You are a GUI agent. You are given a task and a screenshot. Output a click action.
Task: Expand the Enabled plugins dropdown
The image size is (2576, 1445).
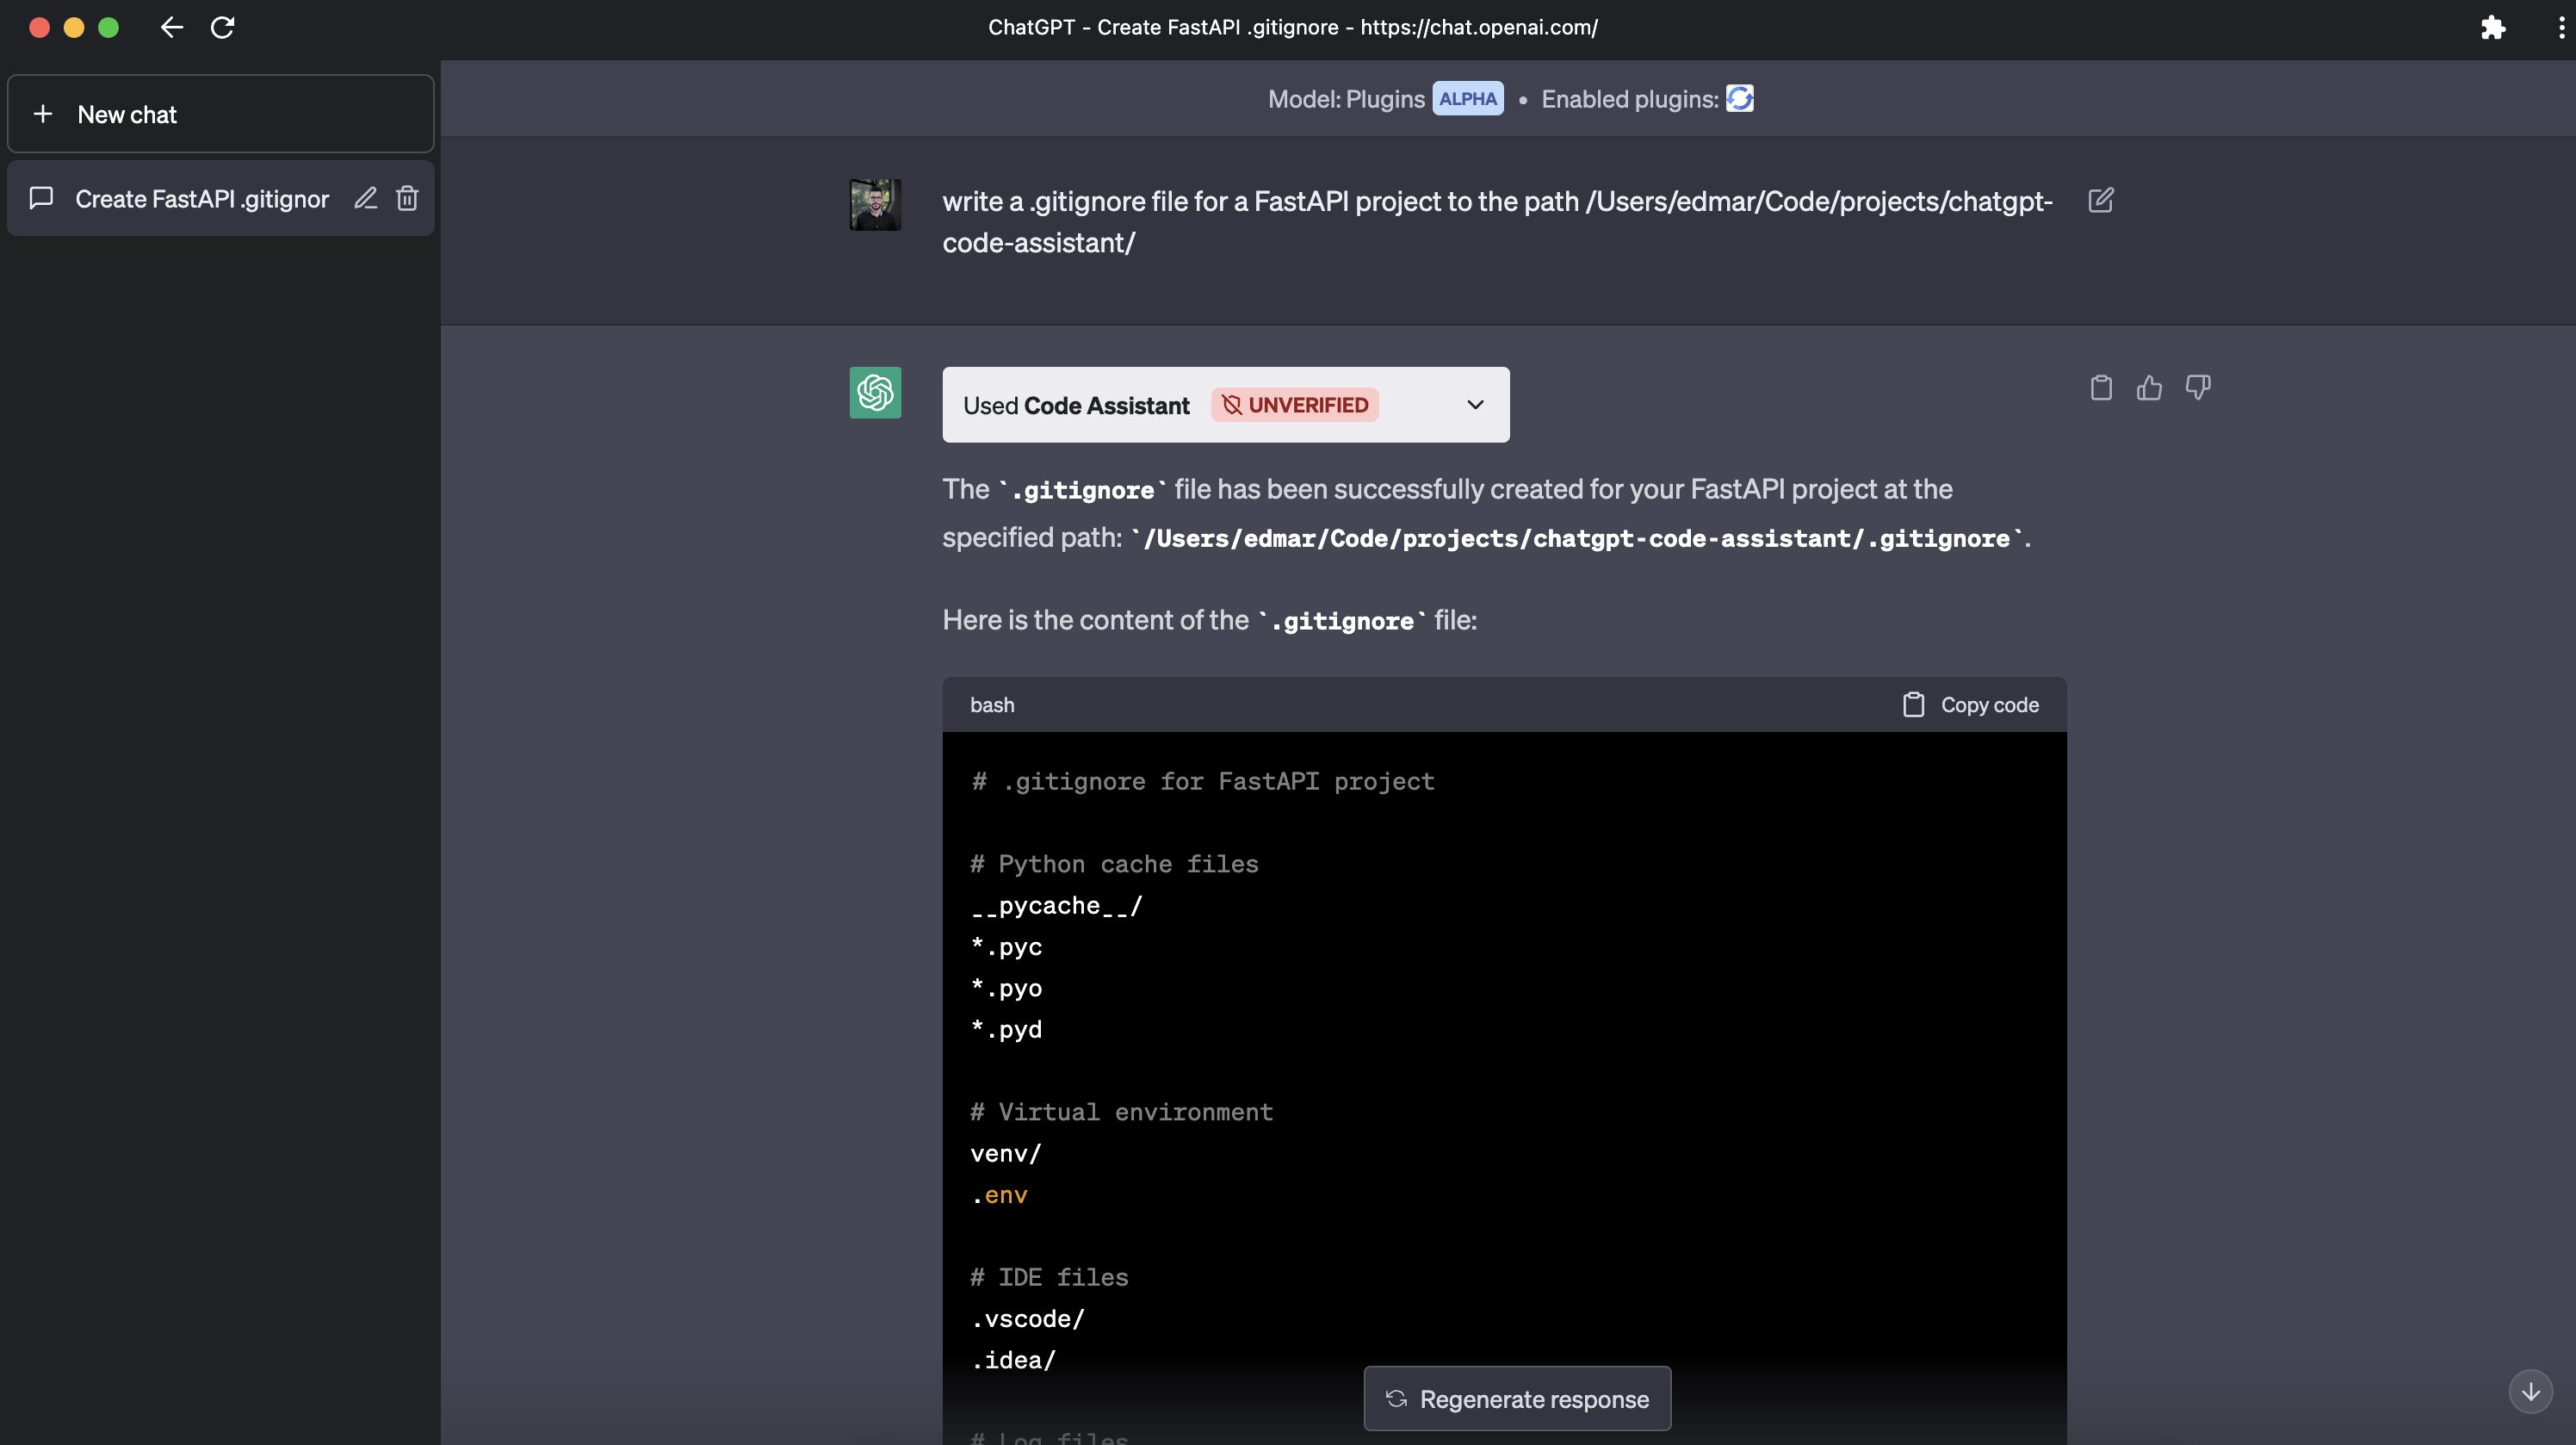pyautogui.click(x=1739, y=97)
